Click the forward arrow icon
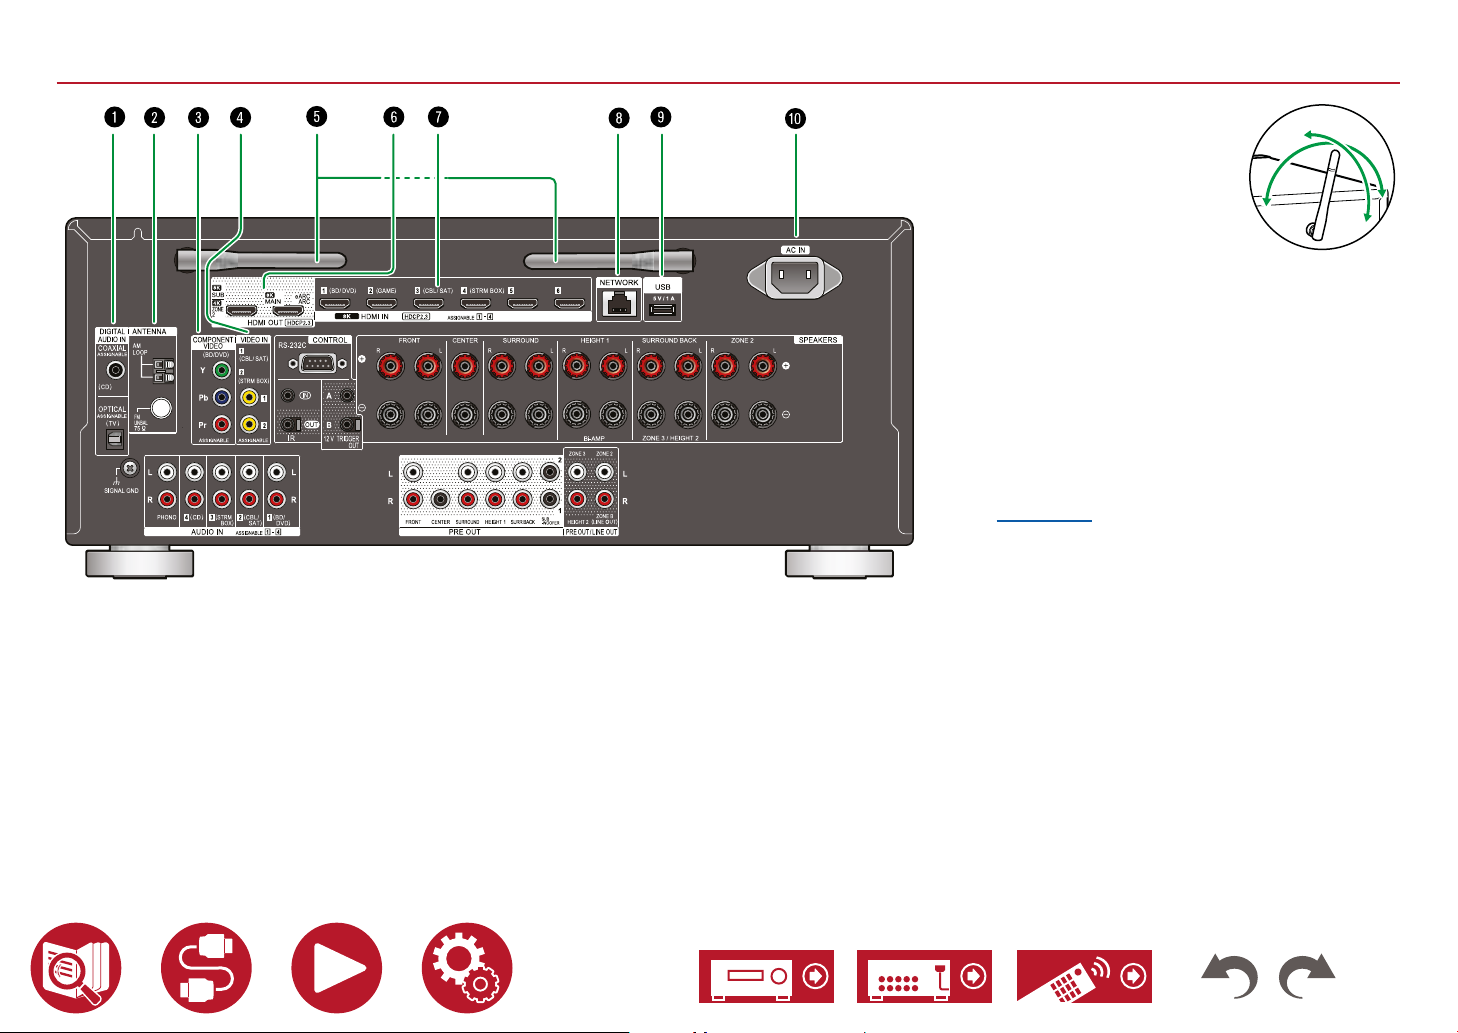Viewport: 1458px width, 1033px height. (1307, 976)
